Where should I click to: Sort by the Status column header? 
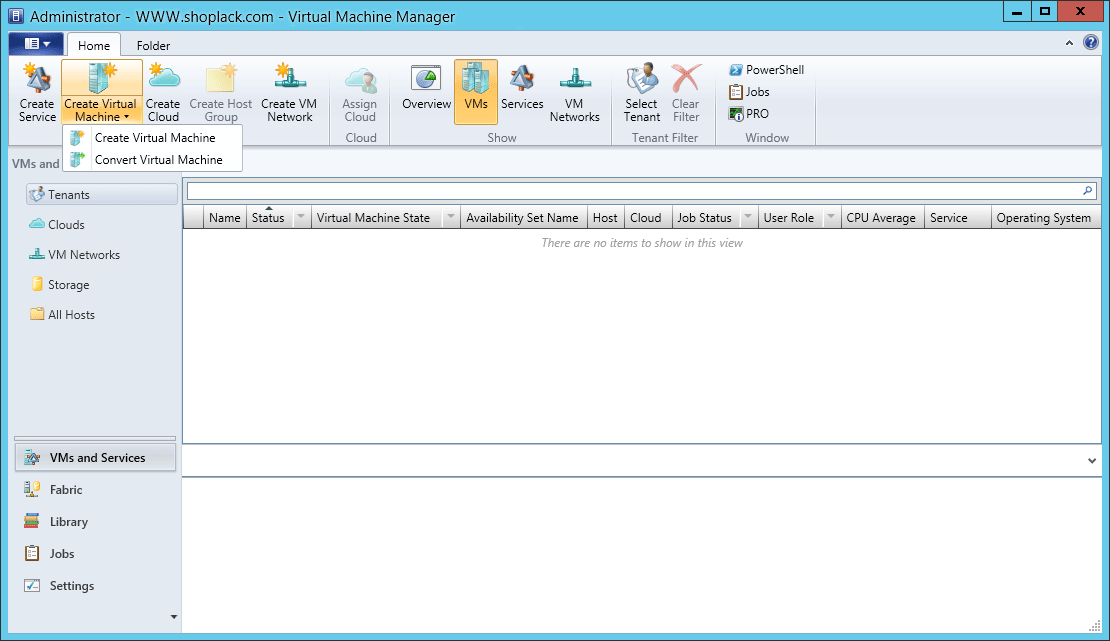269,217
